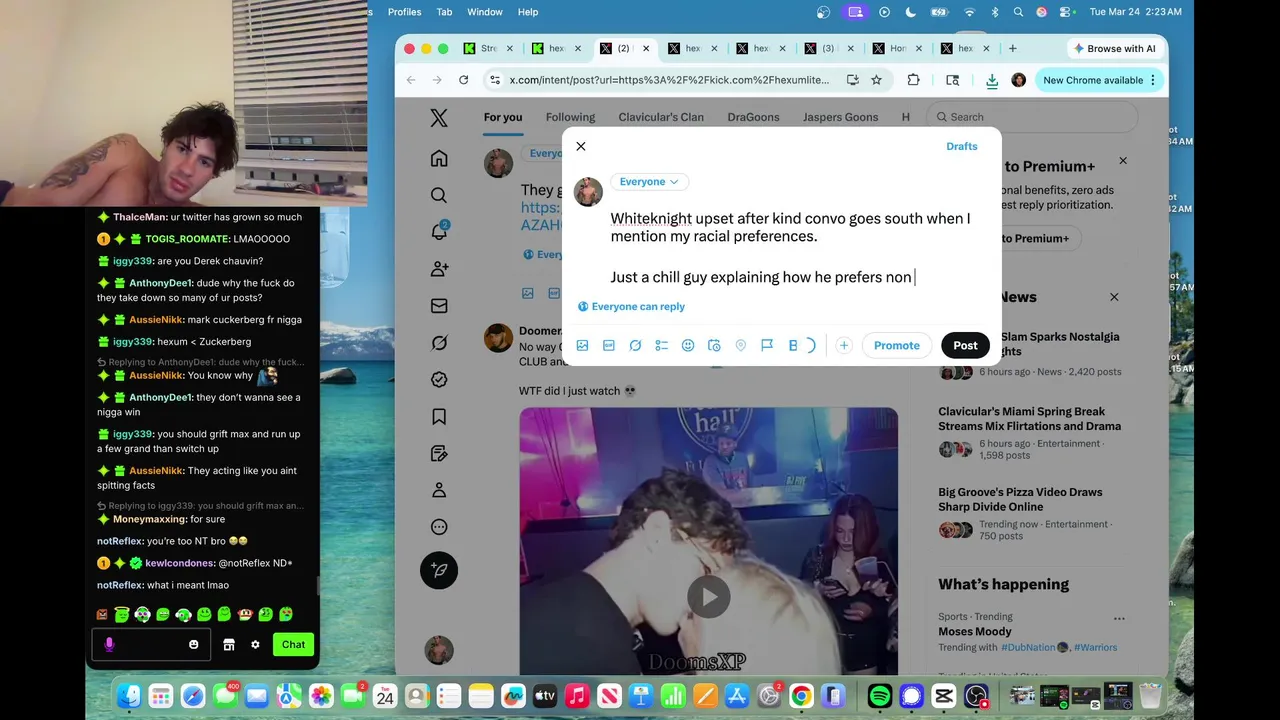Open Finder from the Dock
The image size is (1280, 720).
(x=129, y=695)
